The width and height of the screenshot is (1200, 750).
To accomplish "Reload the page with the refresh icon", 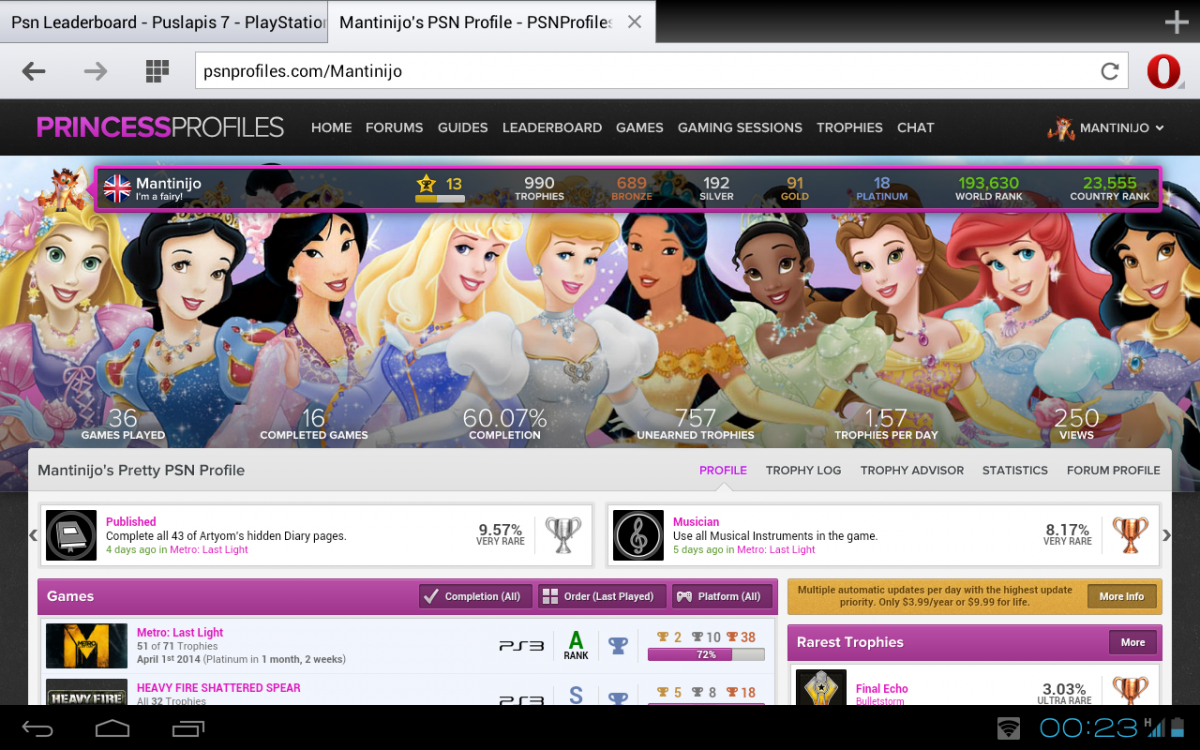I will tap(1109, 71).
